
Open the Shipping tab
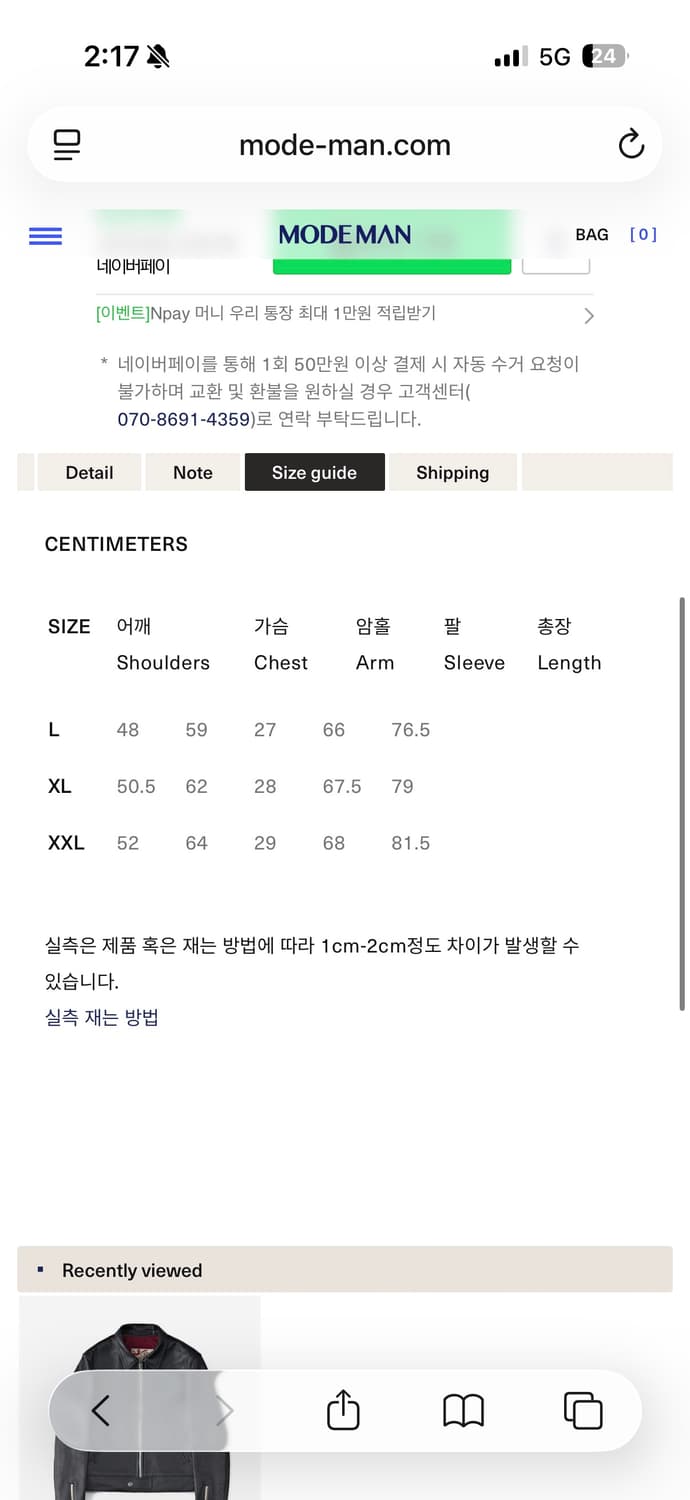pos(452,473)
